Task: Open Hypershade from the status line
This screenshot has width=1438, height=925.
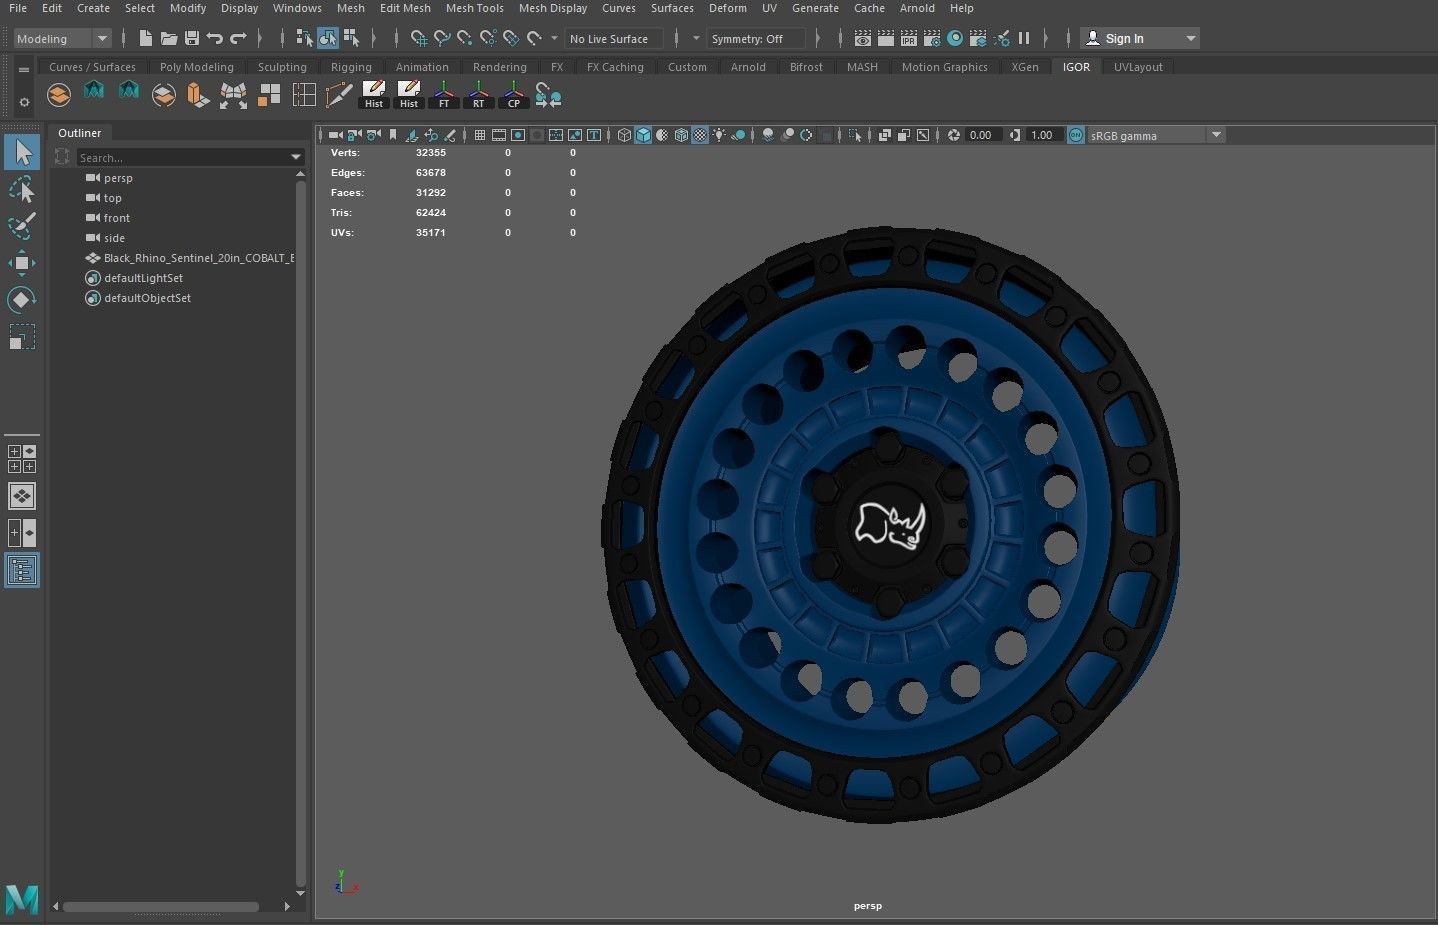Action: pos(955,38)
